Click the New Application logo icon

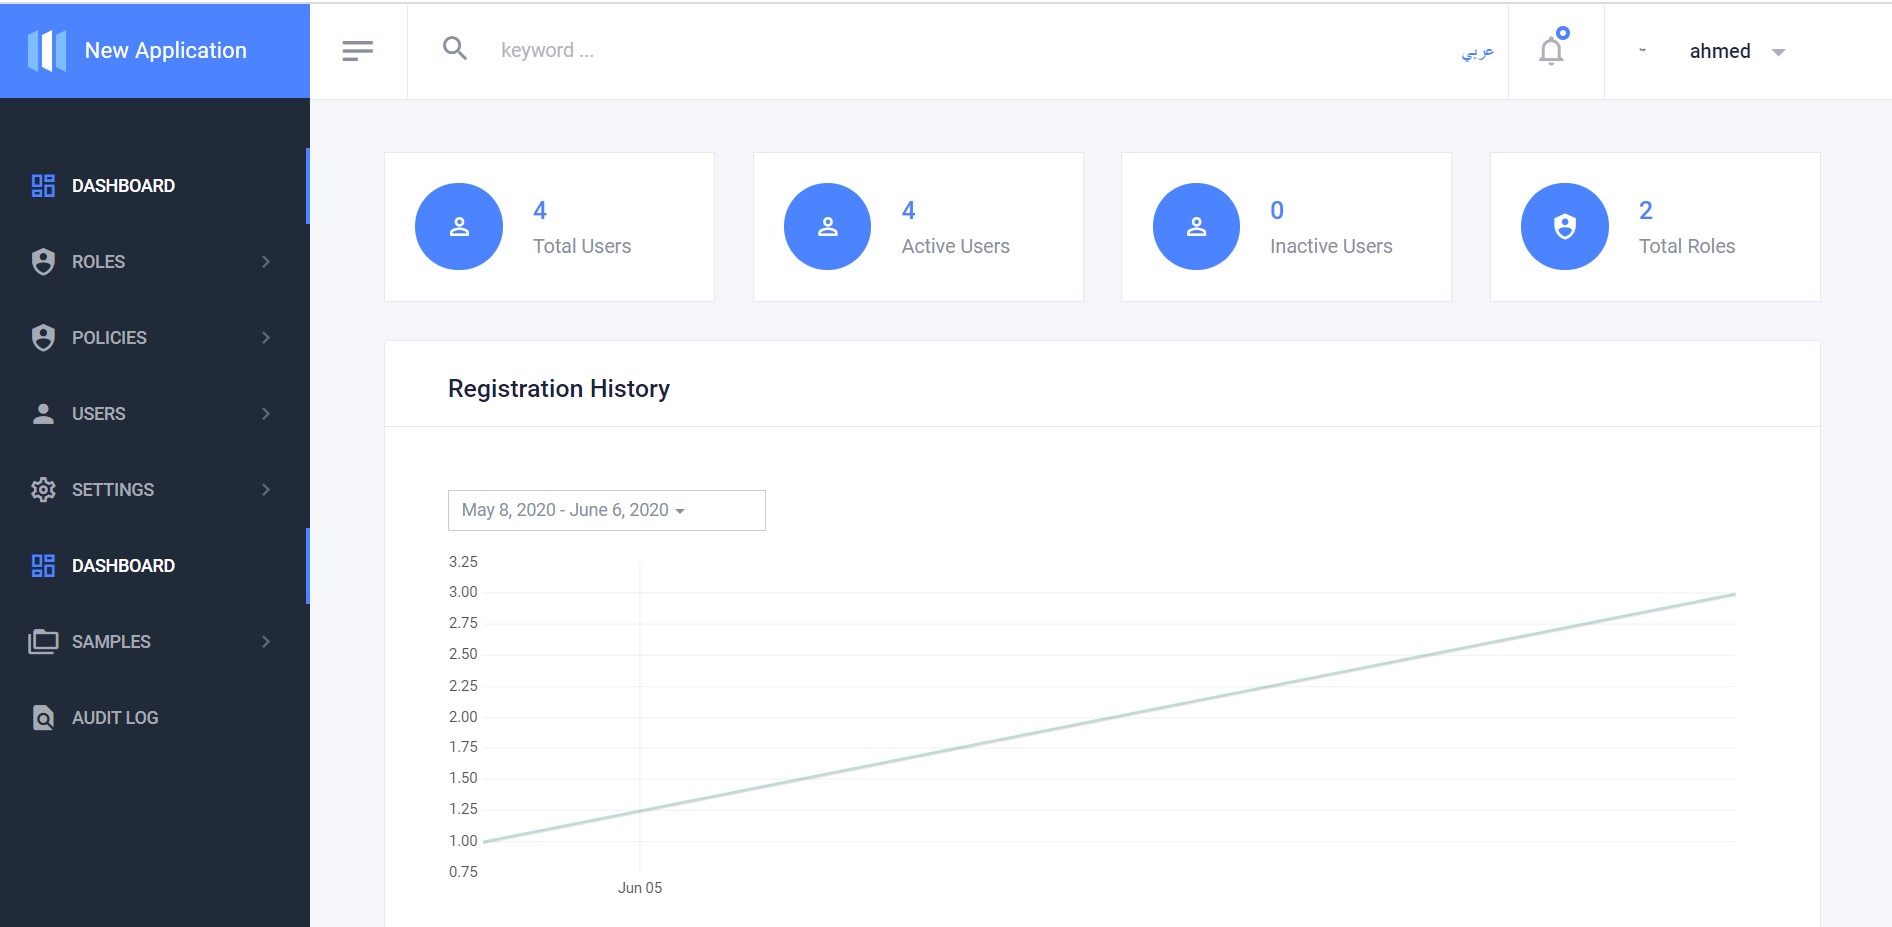(47, 50)
